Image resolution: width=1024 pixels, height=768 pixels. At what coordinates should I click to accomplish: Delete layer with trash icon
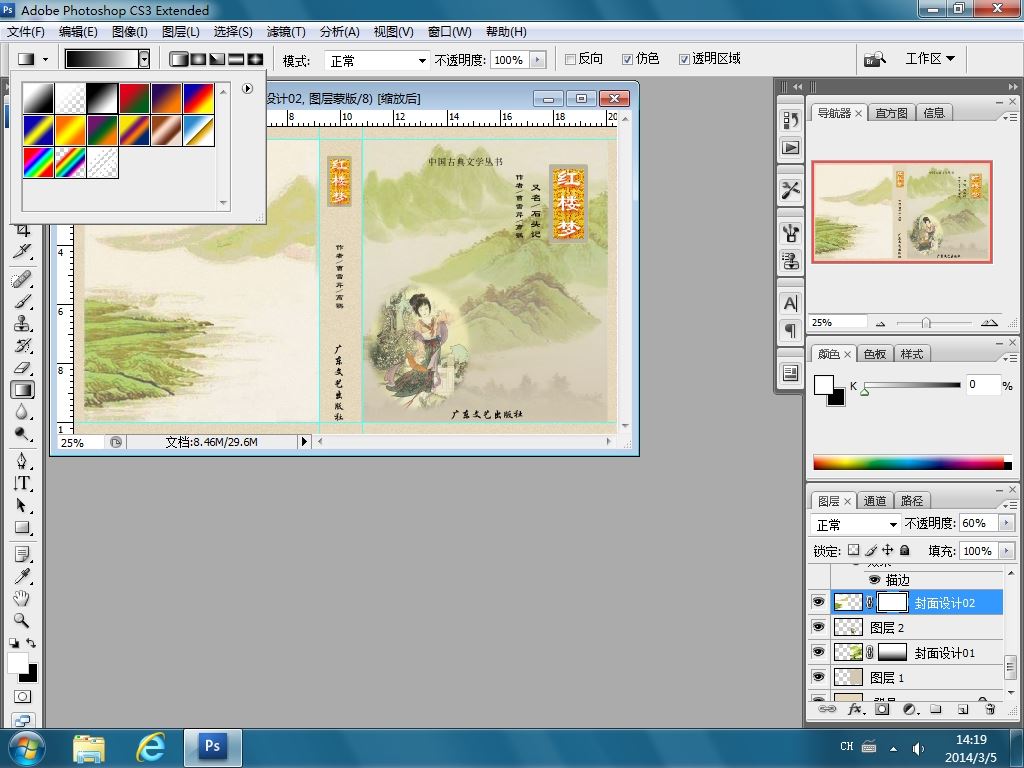pyautogui.click(x=989, y=709)
